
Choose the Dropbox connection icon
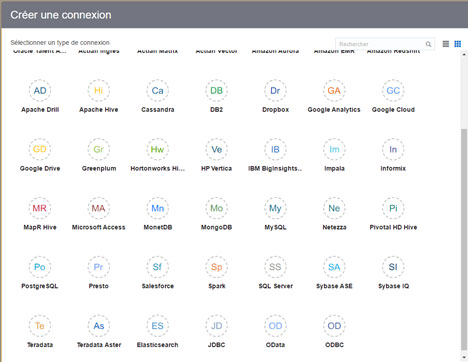[275, 90]
